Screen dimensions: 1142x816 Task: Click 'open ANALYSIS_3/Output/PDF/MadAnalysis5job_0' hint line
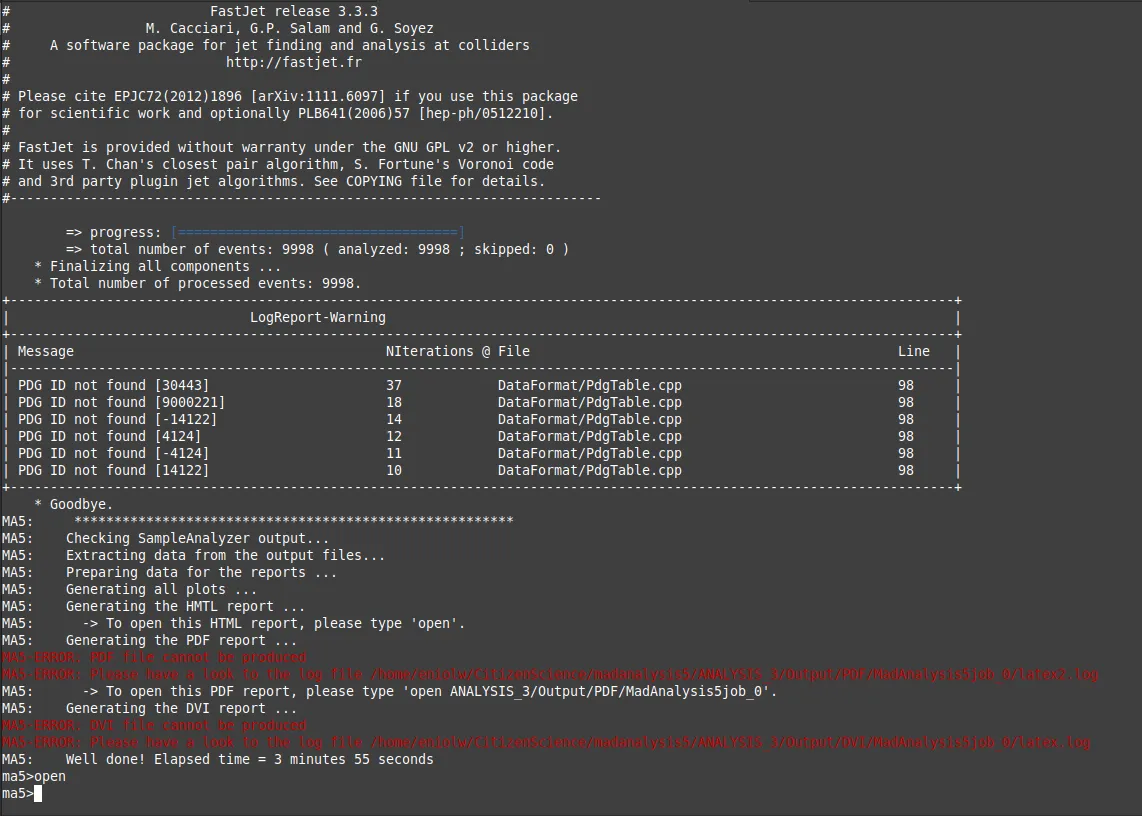[430, 691]
